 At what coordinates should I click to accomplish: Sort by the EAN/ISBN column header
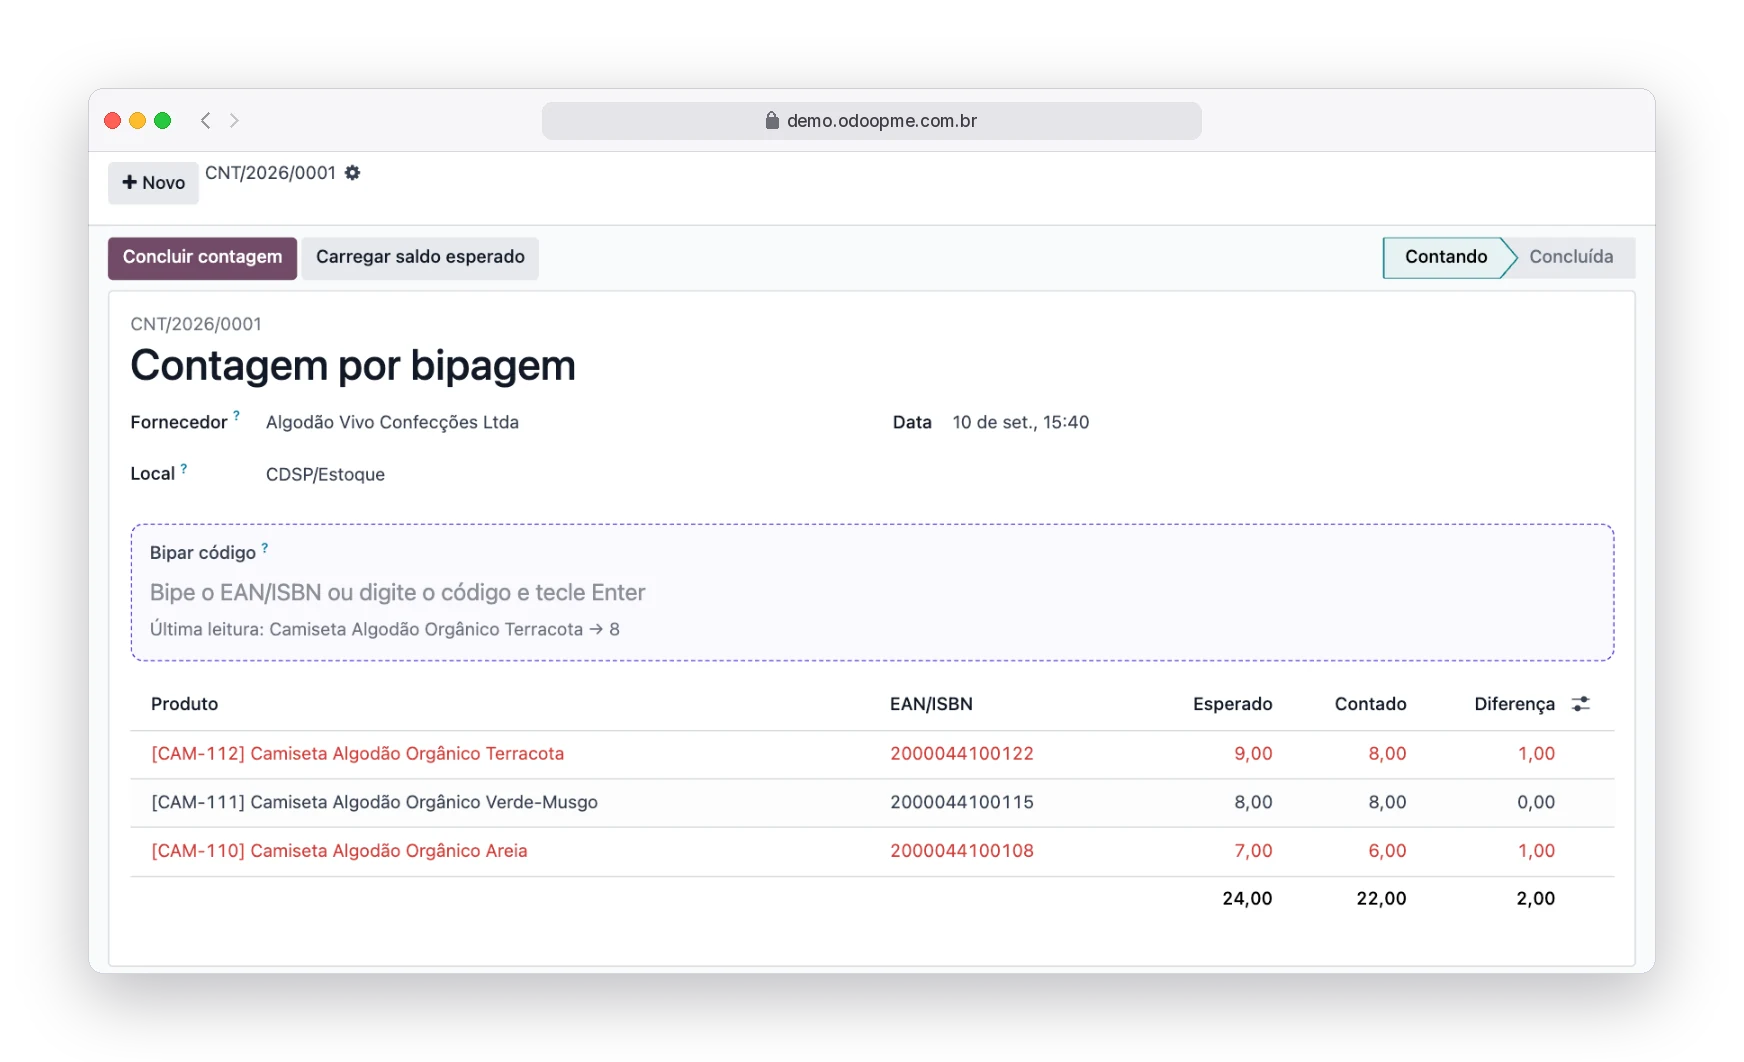pos(931,704)
